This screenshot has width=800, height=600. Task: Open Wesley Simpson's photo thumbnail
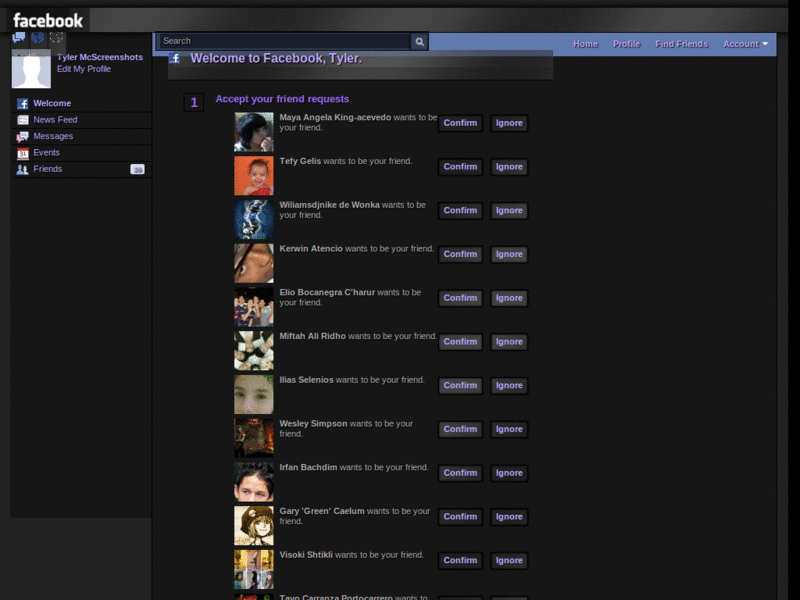click(x=254, y=438)
